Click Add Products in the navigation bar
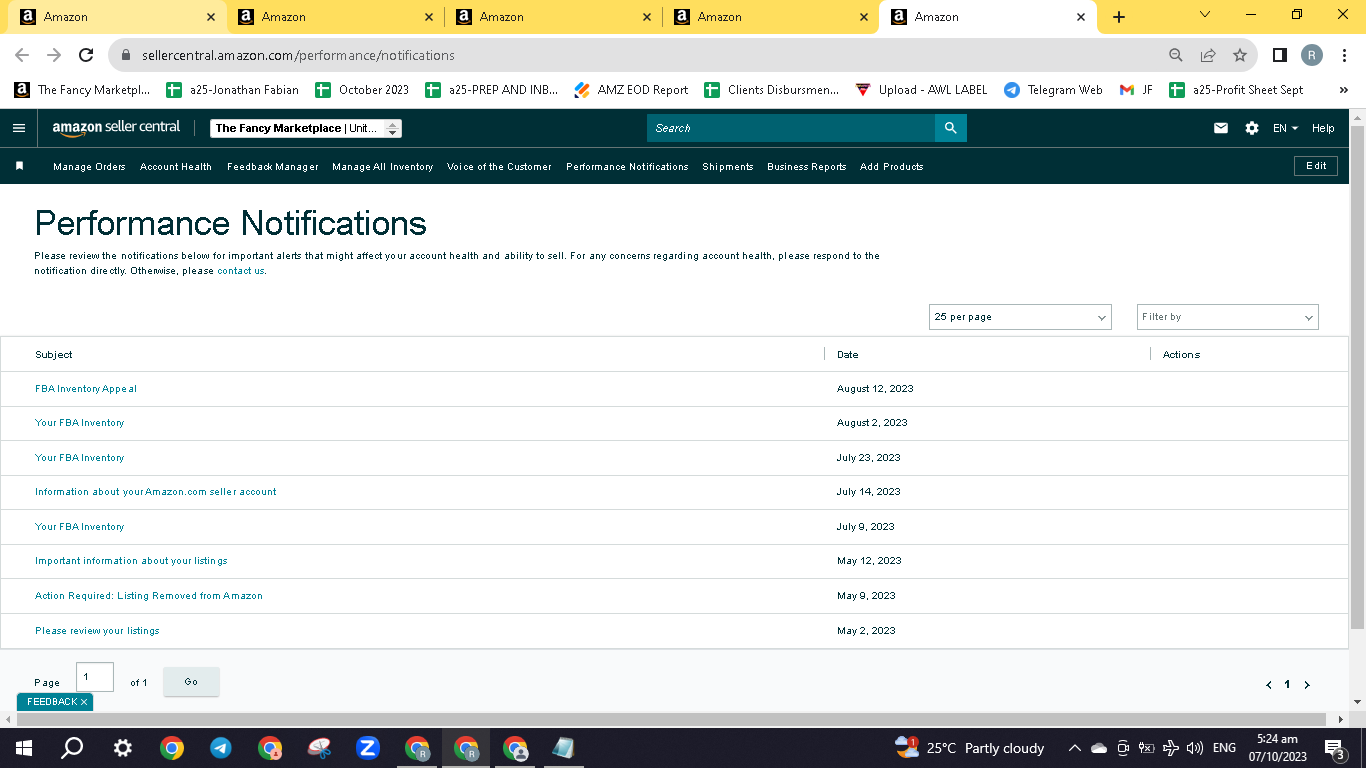Image resolution: width=1366 pixels, height=768 pixels. pyautogui.click(x=892, y=167)
